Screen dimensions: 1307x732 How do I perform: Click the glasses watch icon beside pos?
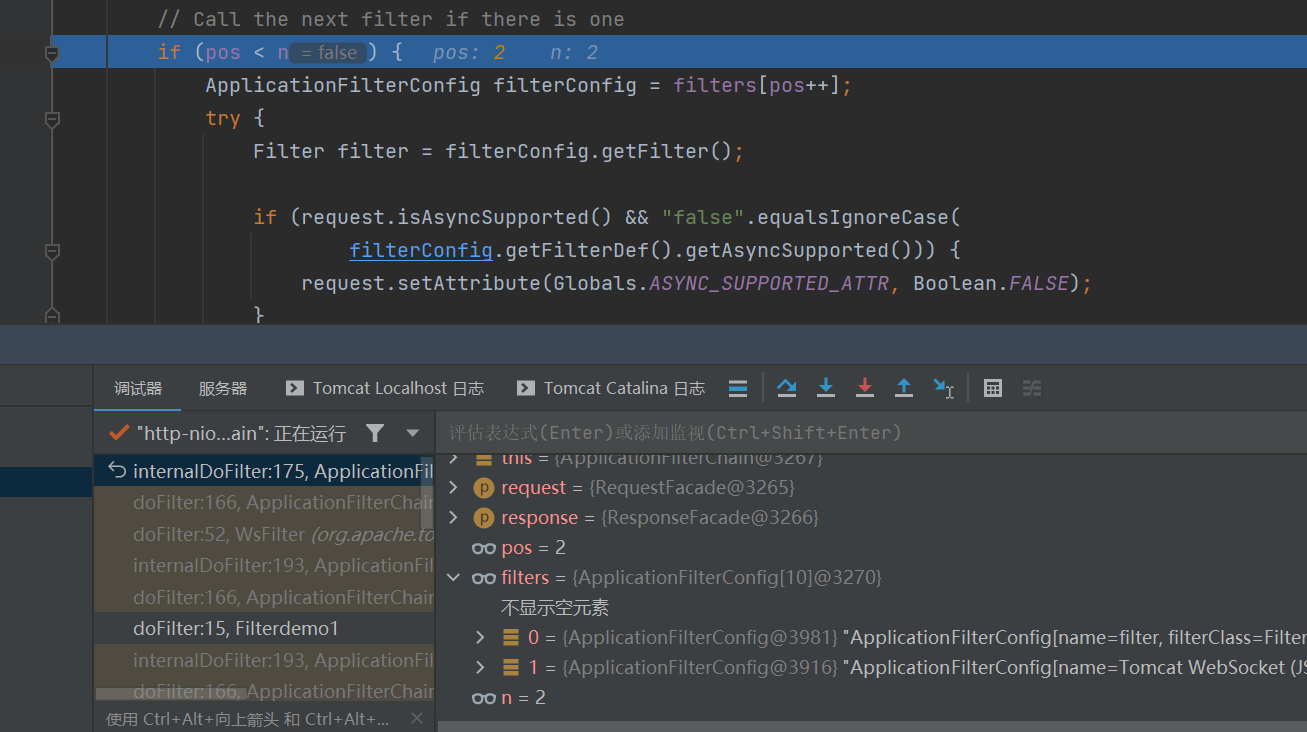pyautogui.click(x=484, y=548)
